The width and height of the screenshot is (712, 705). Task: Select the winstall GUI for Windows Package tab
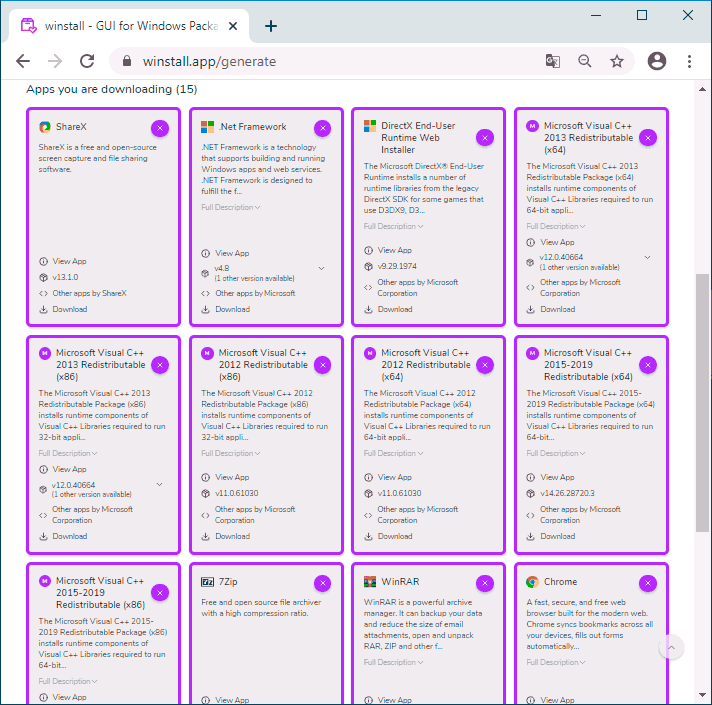[129, 26]
